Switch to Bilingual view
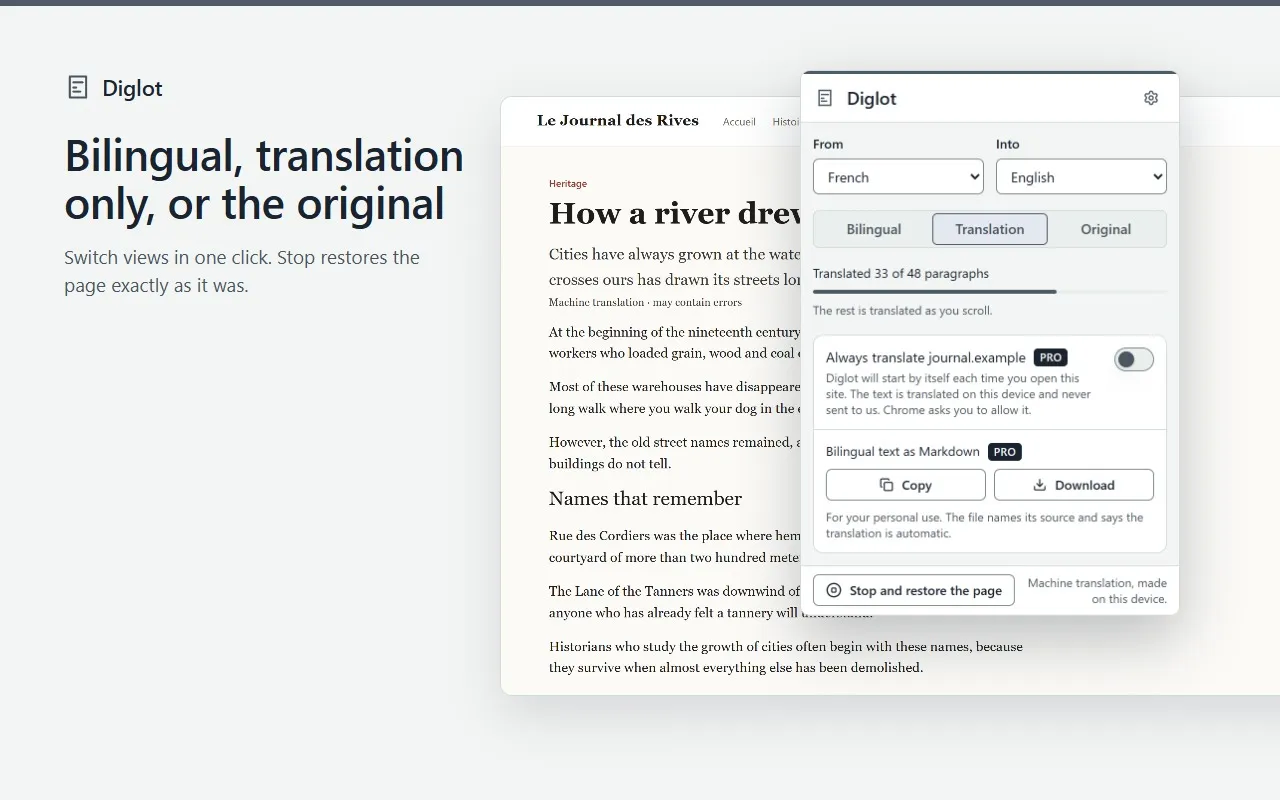1280x800 pixels. 874,229
